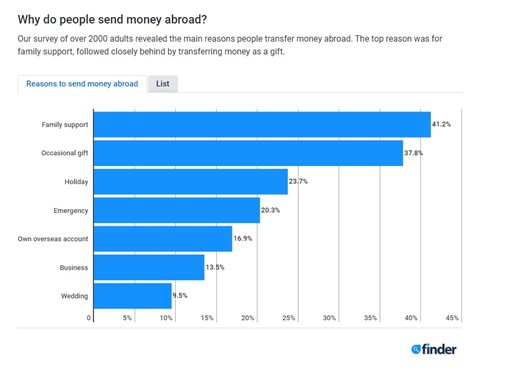Viewport: 510px width, 380px height.
Task: Click the 23.7% value label
Action: tap(298, 181)
